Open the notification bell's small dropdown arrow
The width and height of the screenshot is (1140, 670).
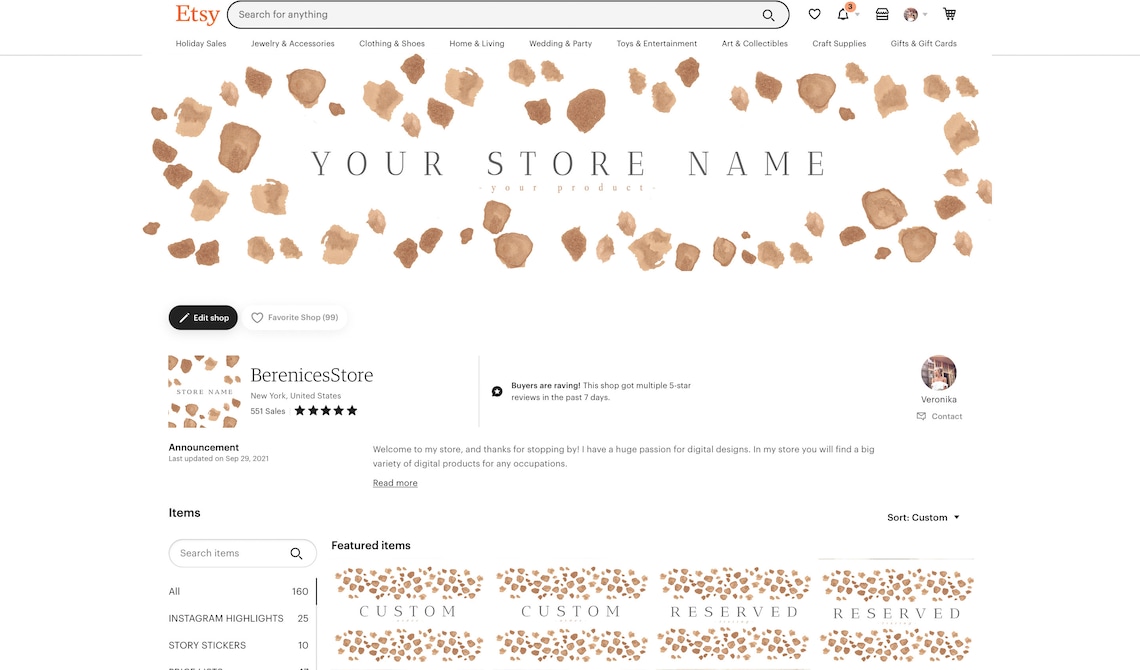coord(855,16)
